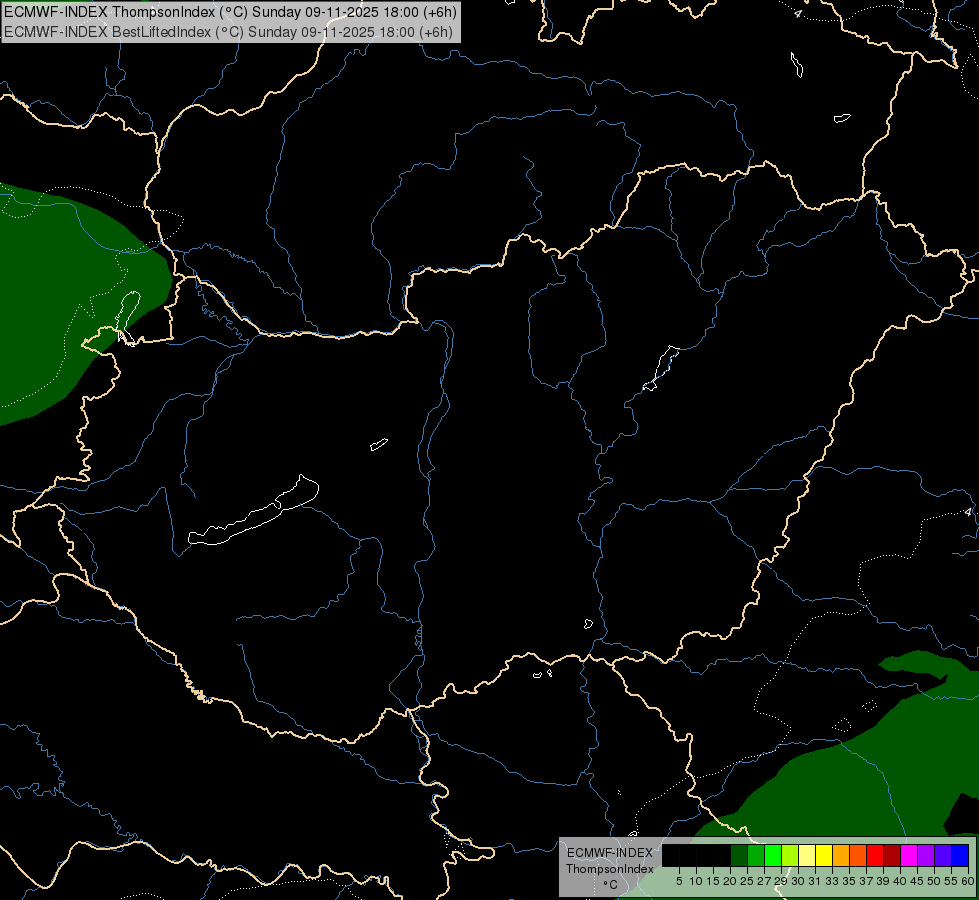
Task: Click the legend label 'ThompsonIndex'
Action: pyautogui.click(x=609, y=869)
